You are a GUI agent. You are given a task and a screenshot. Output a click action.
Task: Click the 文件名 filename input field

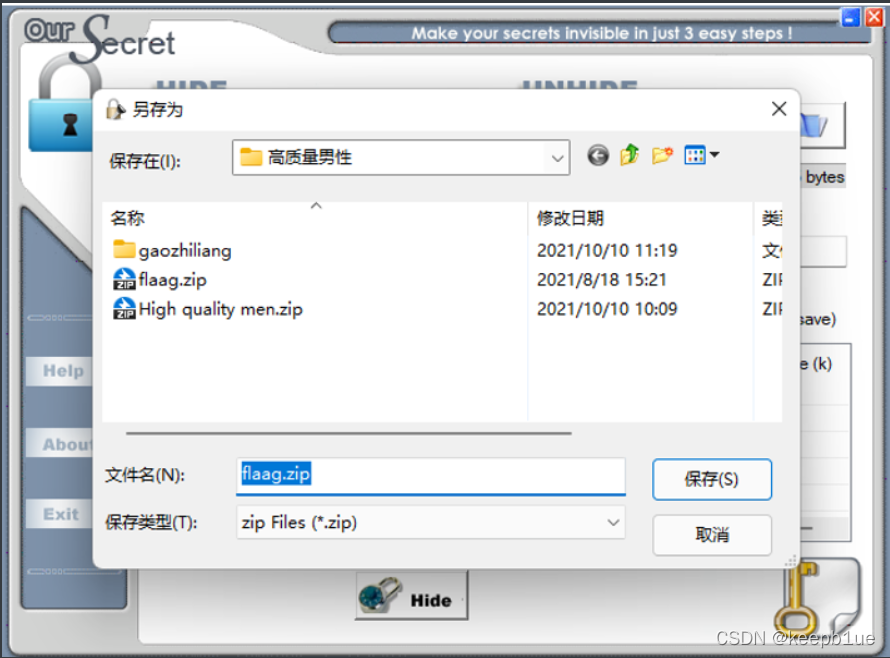[431, 476]
